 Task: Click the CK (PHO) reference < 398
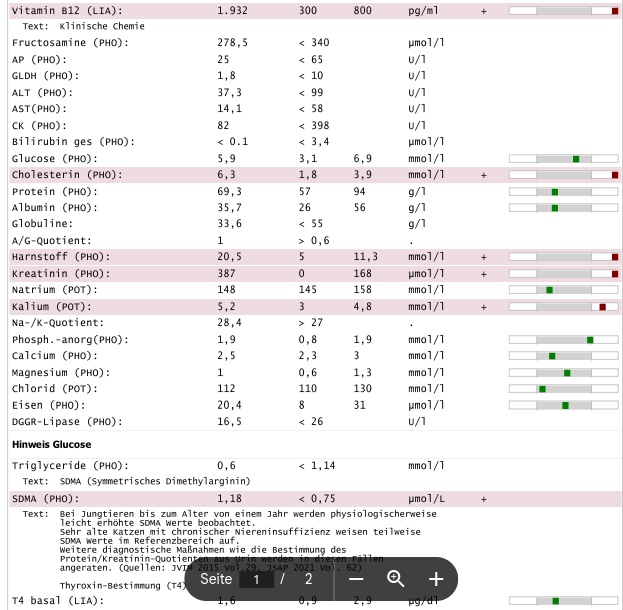point(314,126)
